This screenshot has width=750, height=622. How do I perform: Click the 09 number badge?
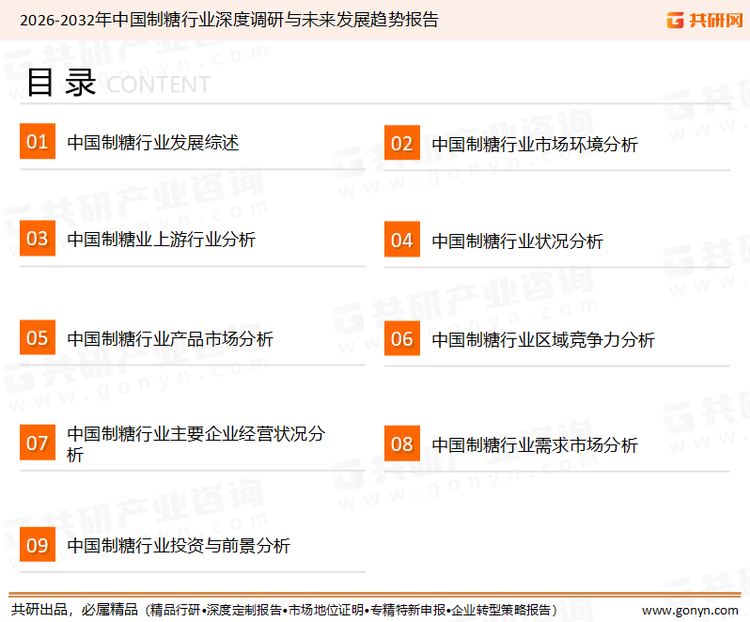[x=37, y=545]
